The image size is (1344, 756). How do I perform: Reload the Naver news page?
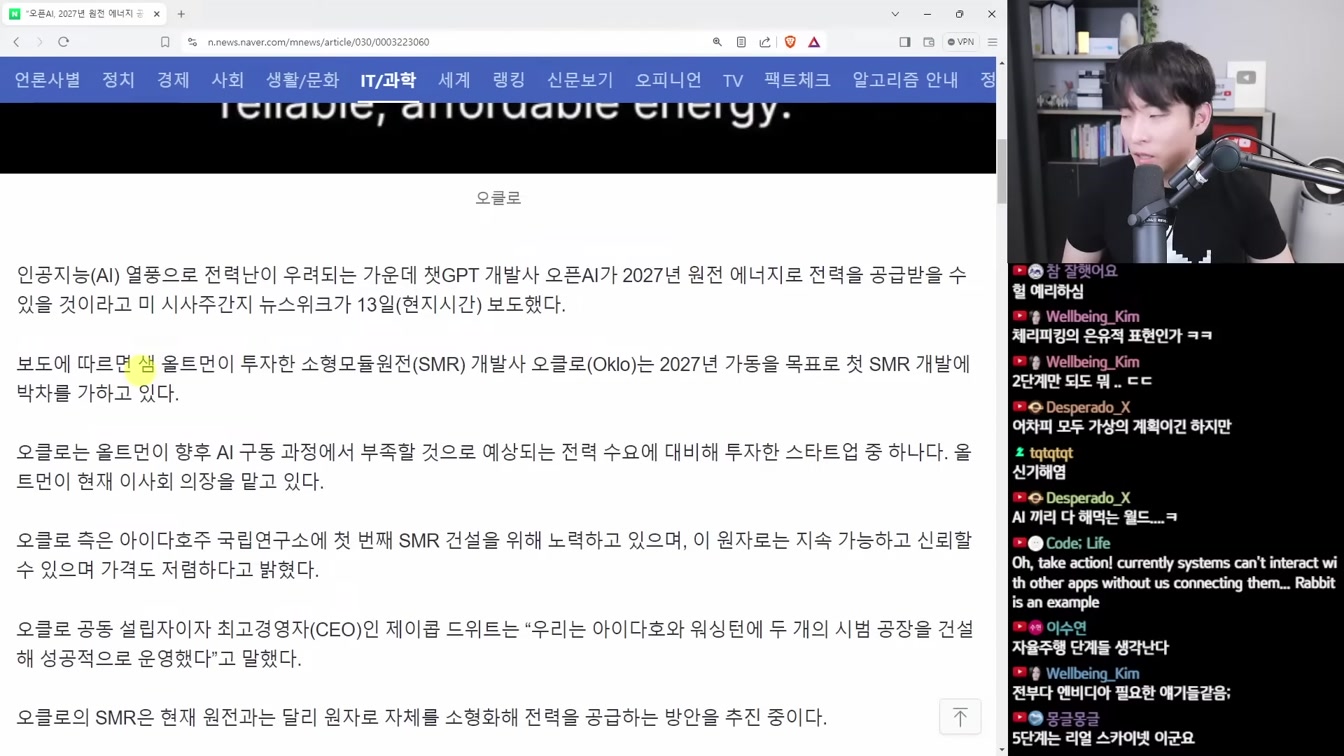click(x=63, y=42)
